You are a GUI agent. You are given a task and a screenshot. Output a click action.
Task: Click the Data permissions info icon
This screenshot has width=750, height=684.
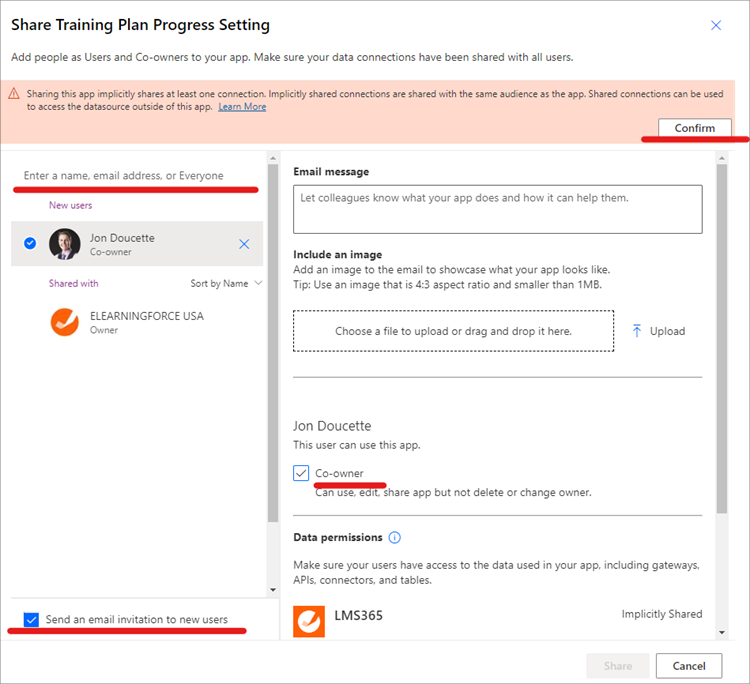[394, 537]
